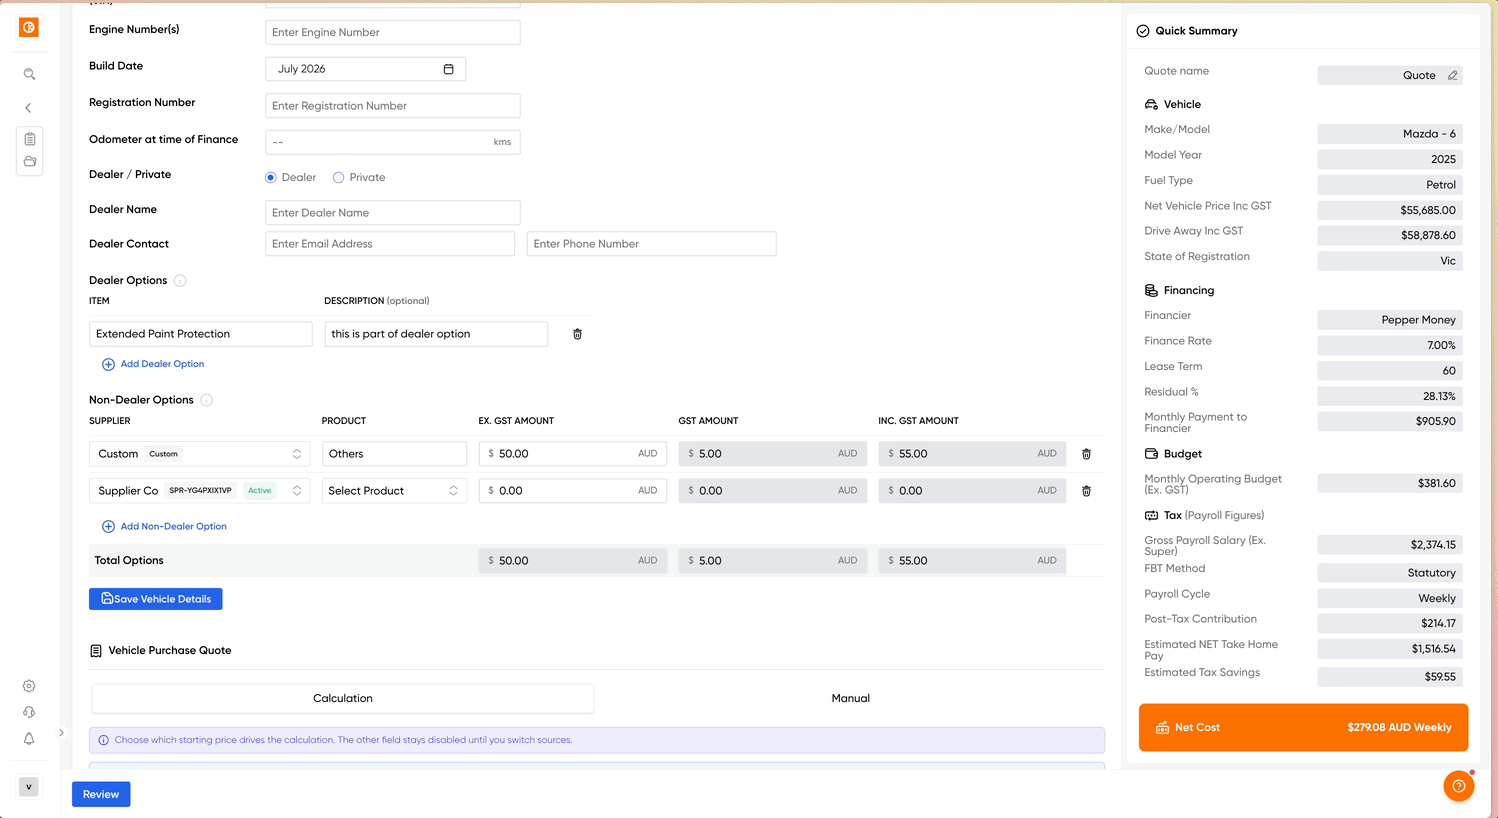Click Add Non-Dealer Option link

point(164,526)
